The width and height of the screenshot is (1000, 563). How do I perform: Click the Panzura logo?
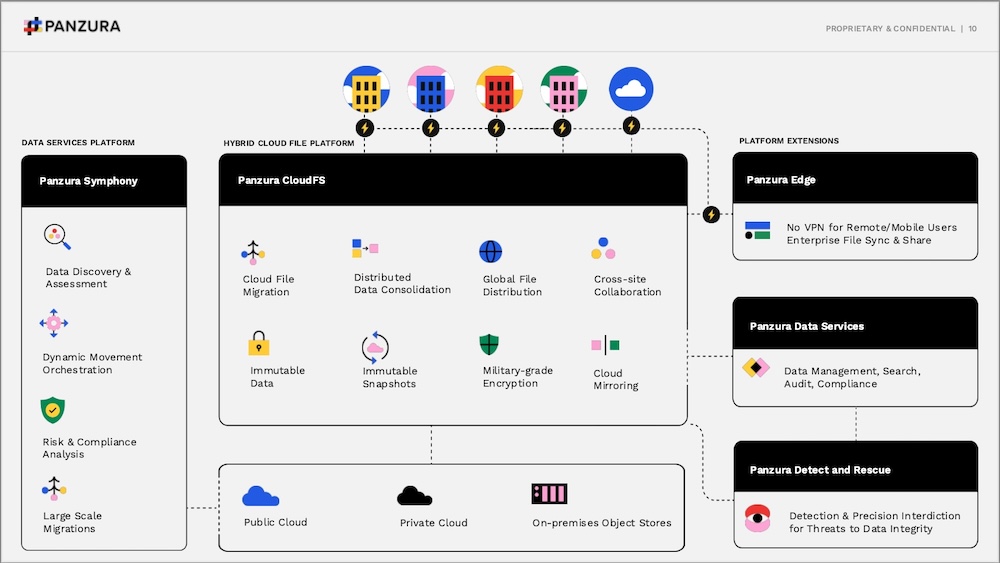[71, 26]
